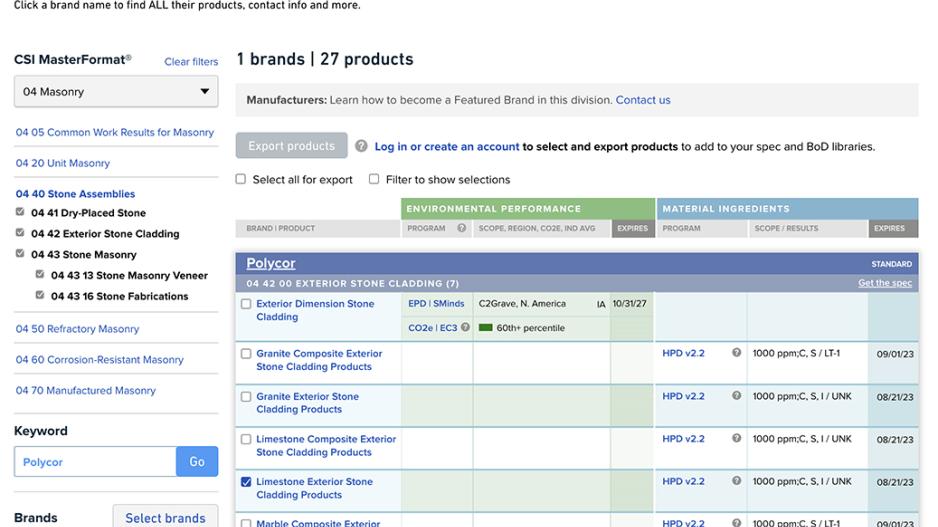This screenshot has width=938, height=527.
Task: Click 1000 ppm;C, S / LT-1 Granite Composite result
Action: (796, 354)
